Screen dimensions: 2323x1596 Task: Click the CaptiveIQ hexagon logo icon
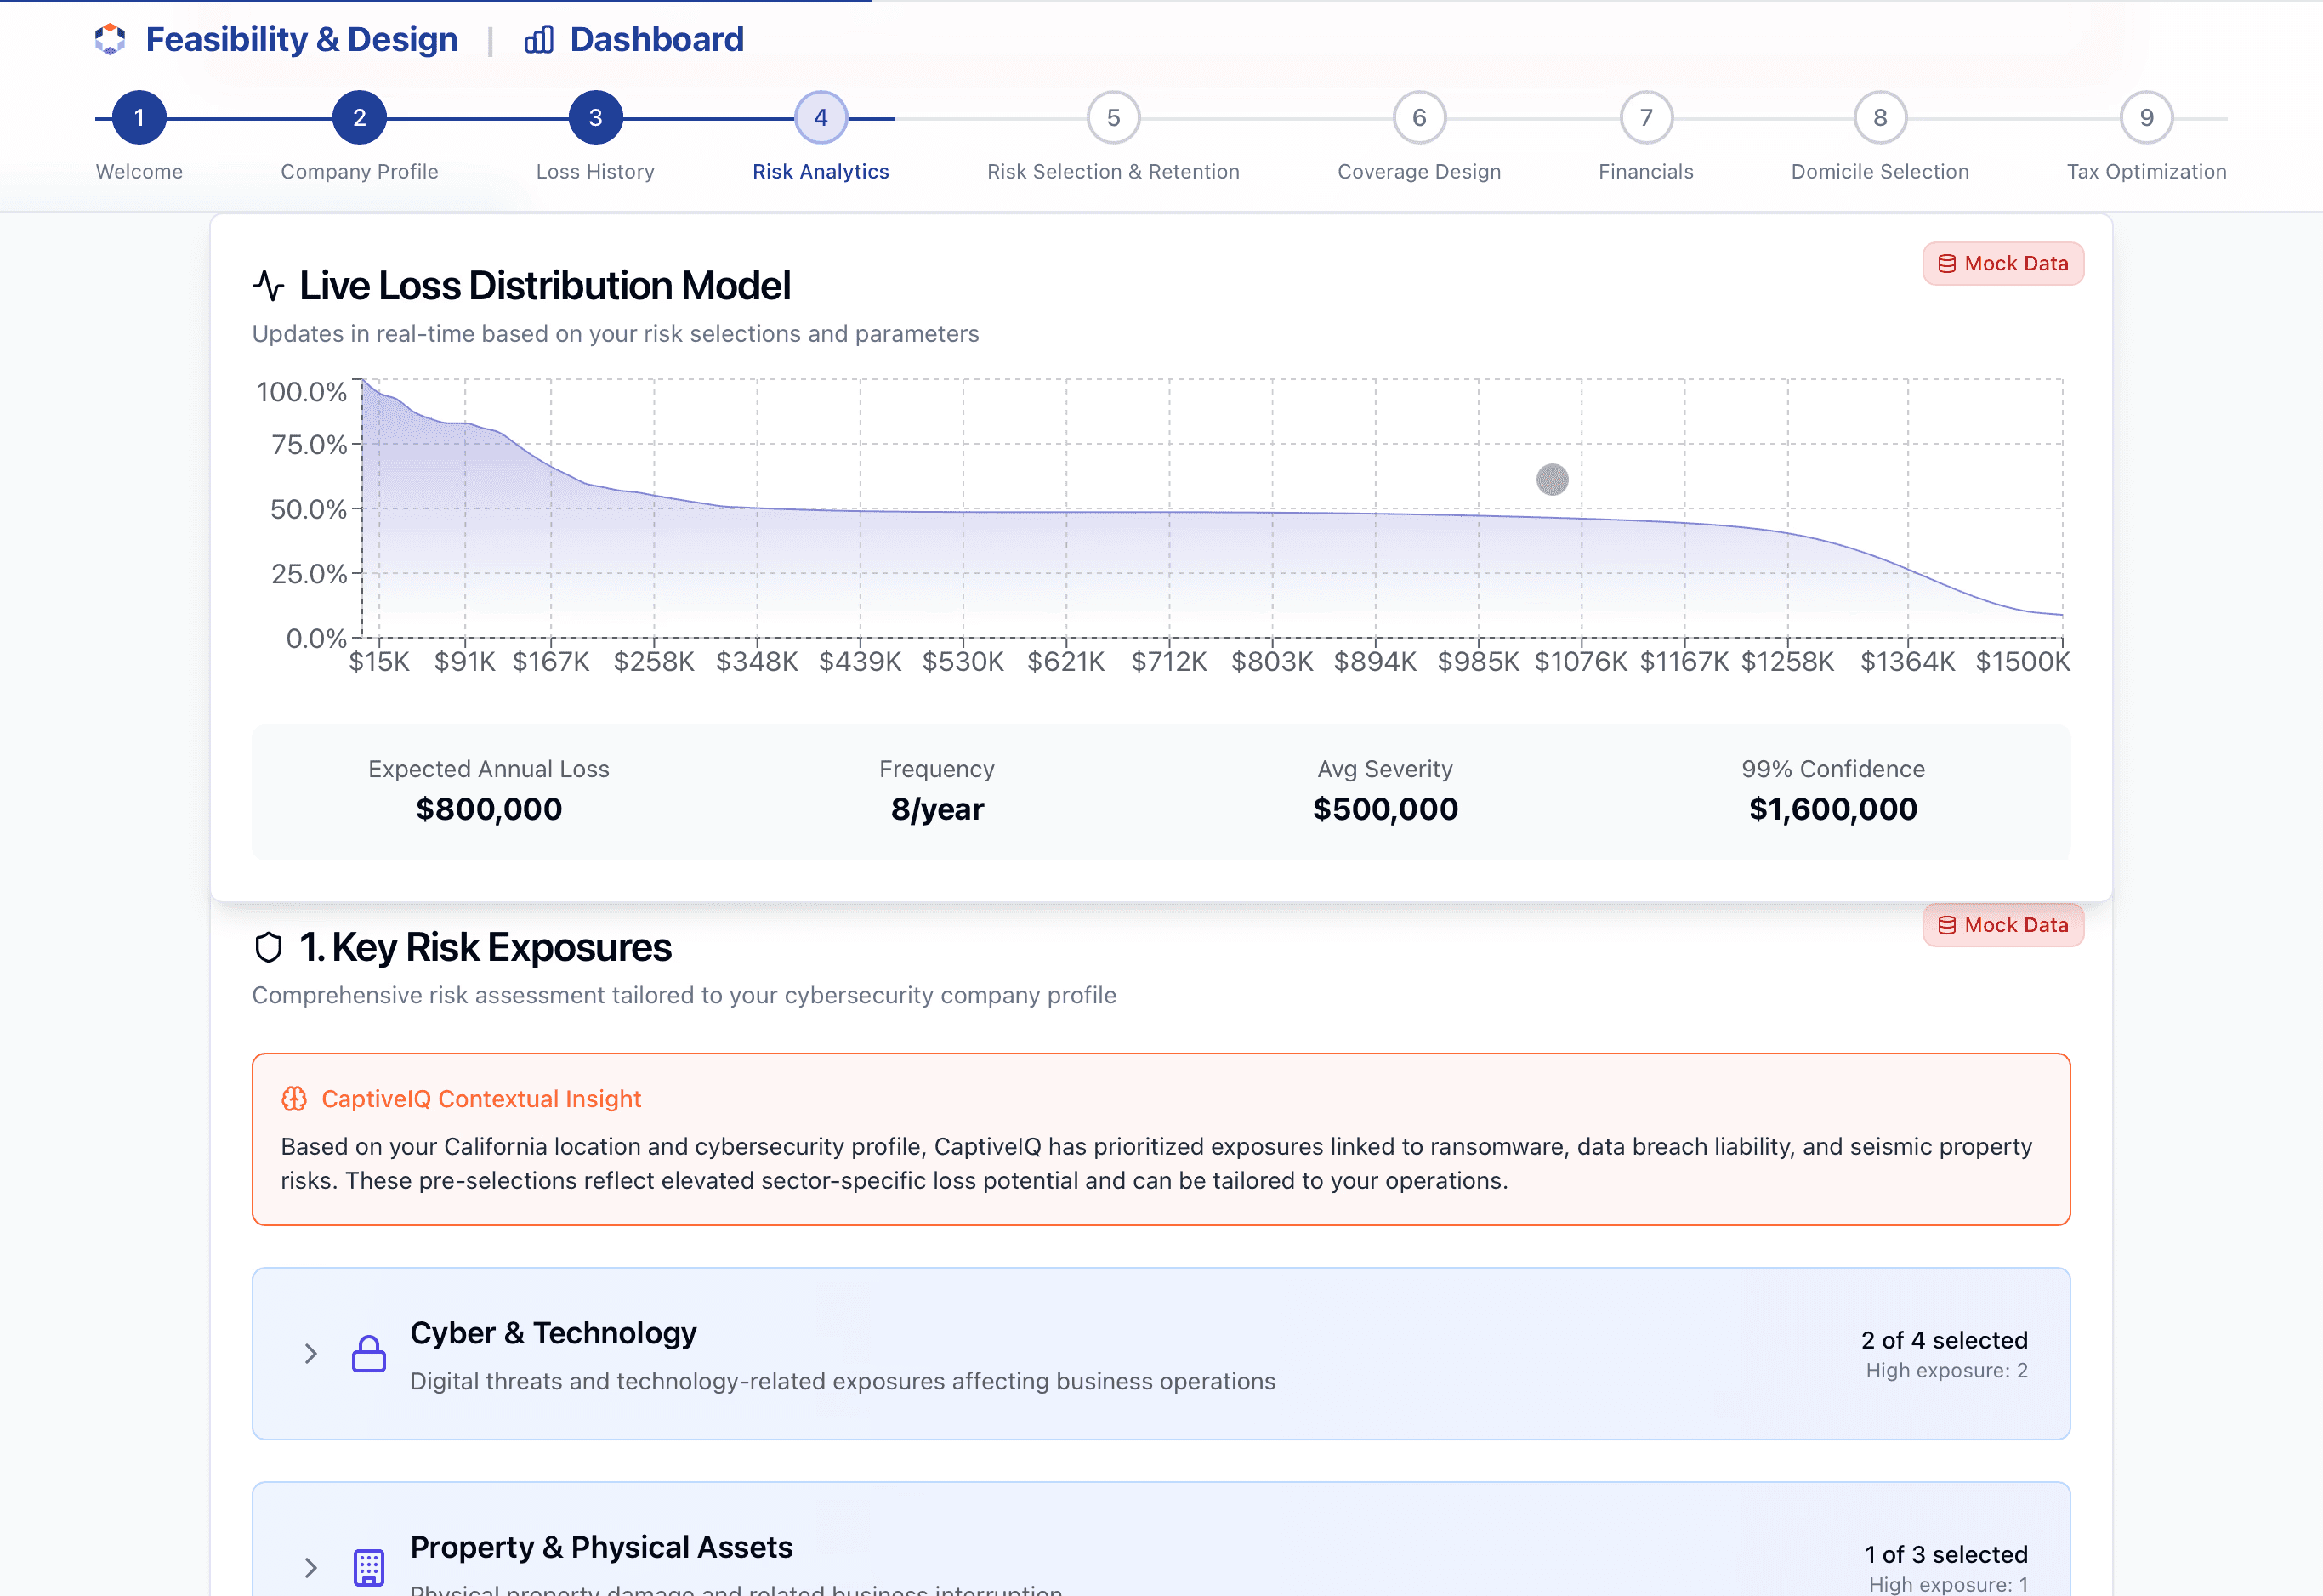click(x=110, y=39)
